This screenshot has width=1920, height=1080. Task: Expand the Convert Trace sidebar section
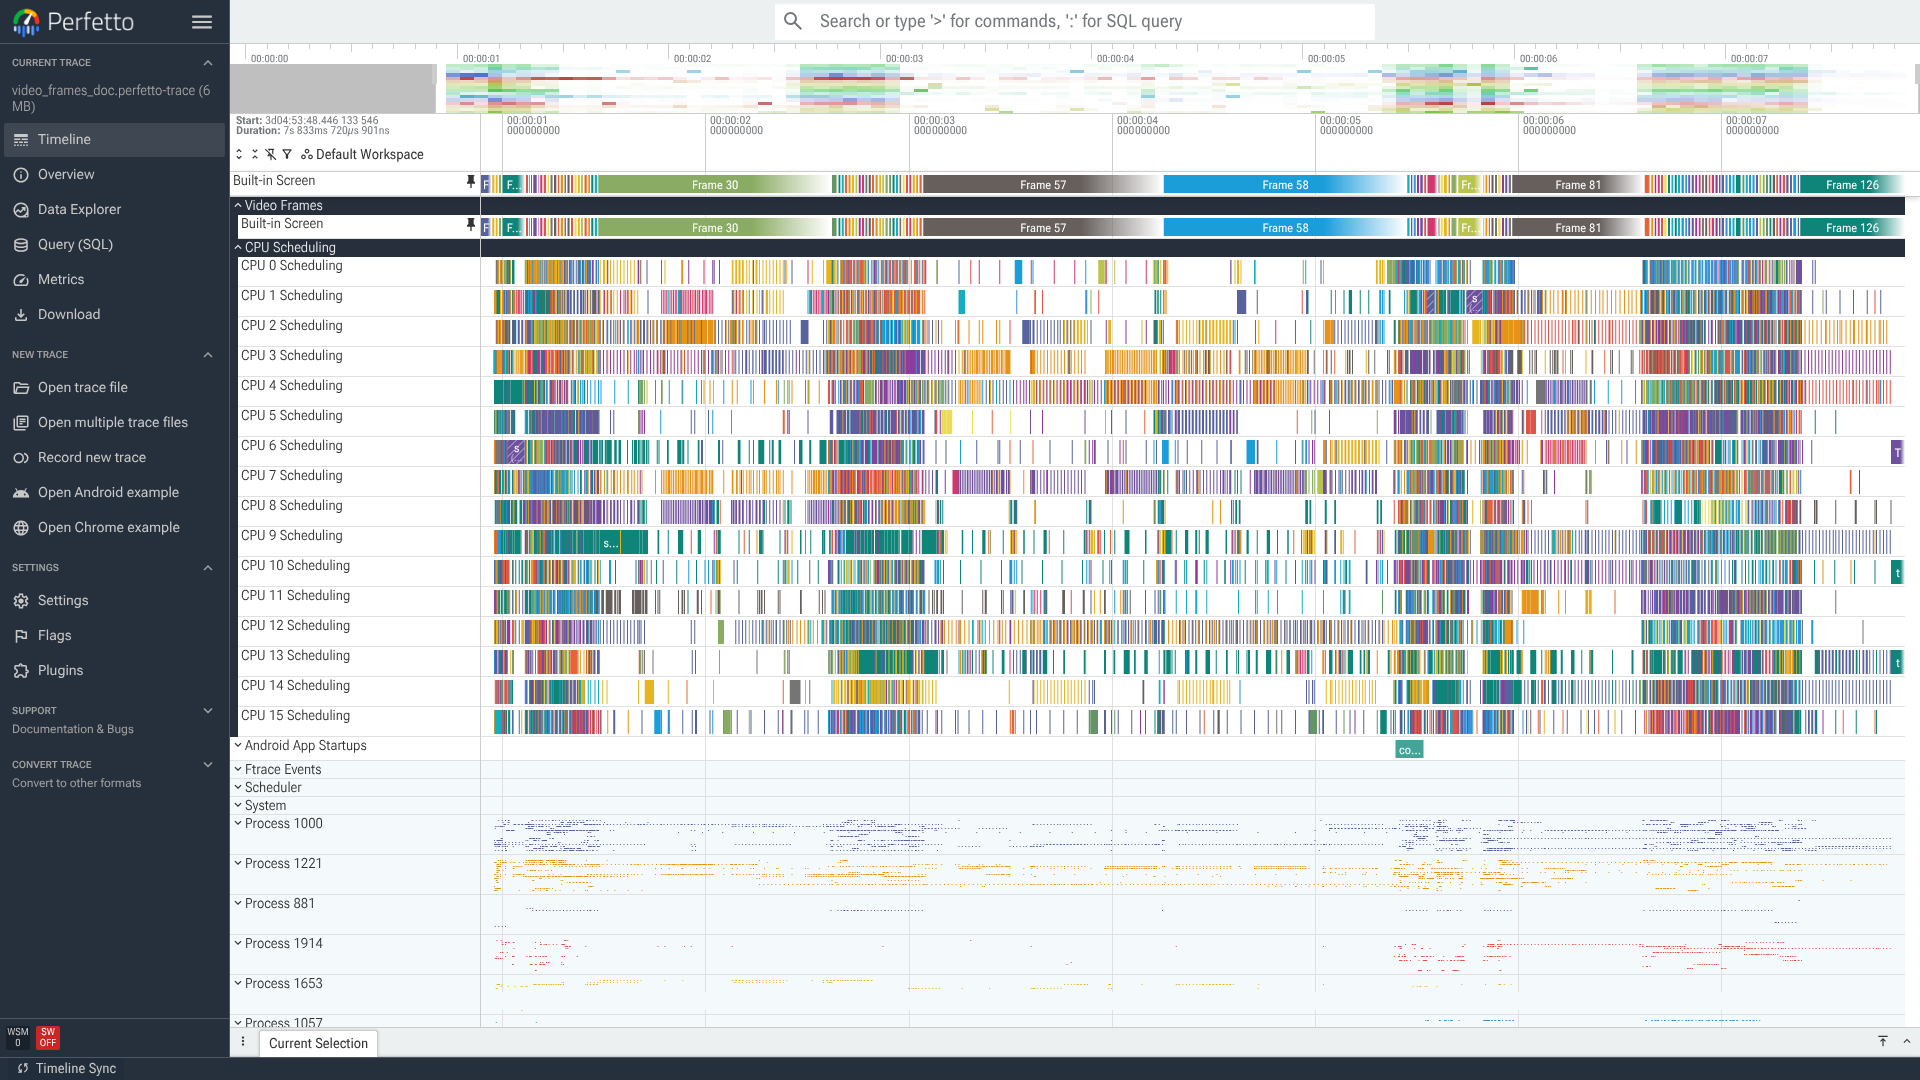tap(208, 765)
